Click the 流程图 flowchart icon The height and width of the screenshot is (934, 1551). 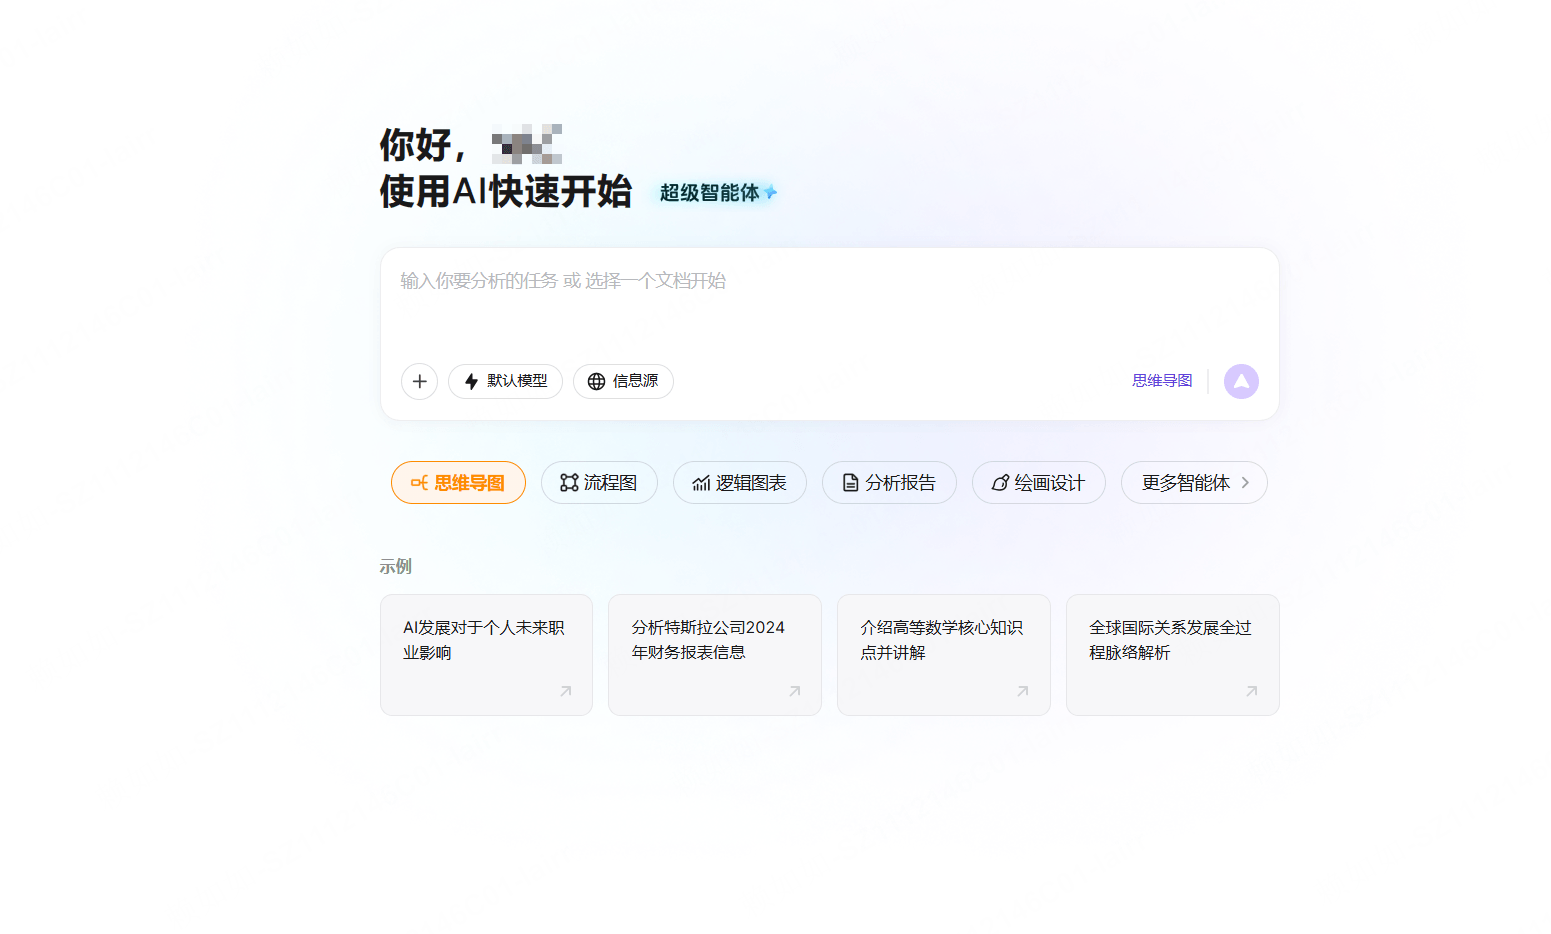(568, 482)
